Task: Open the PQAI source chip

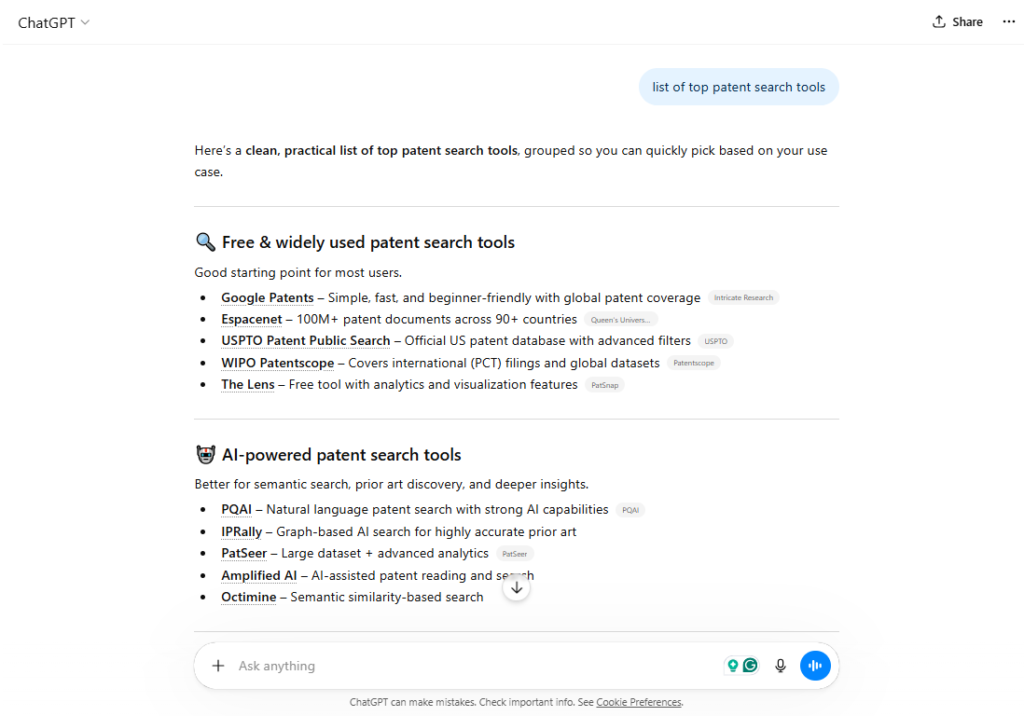Action: pyautogui.click(x=630, y=510)
